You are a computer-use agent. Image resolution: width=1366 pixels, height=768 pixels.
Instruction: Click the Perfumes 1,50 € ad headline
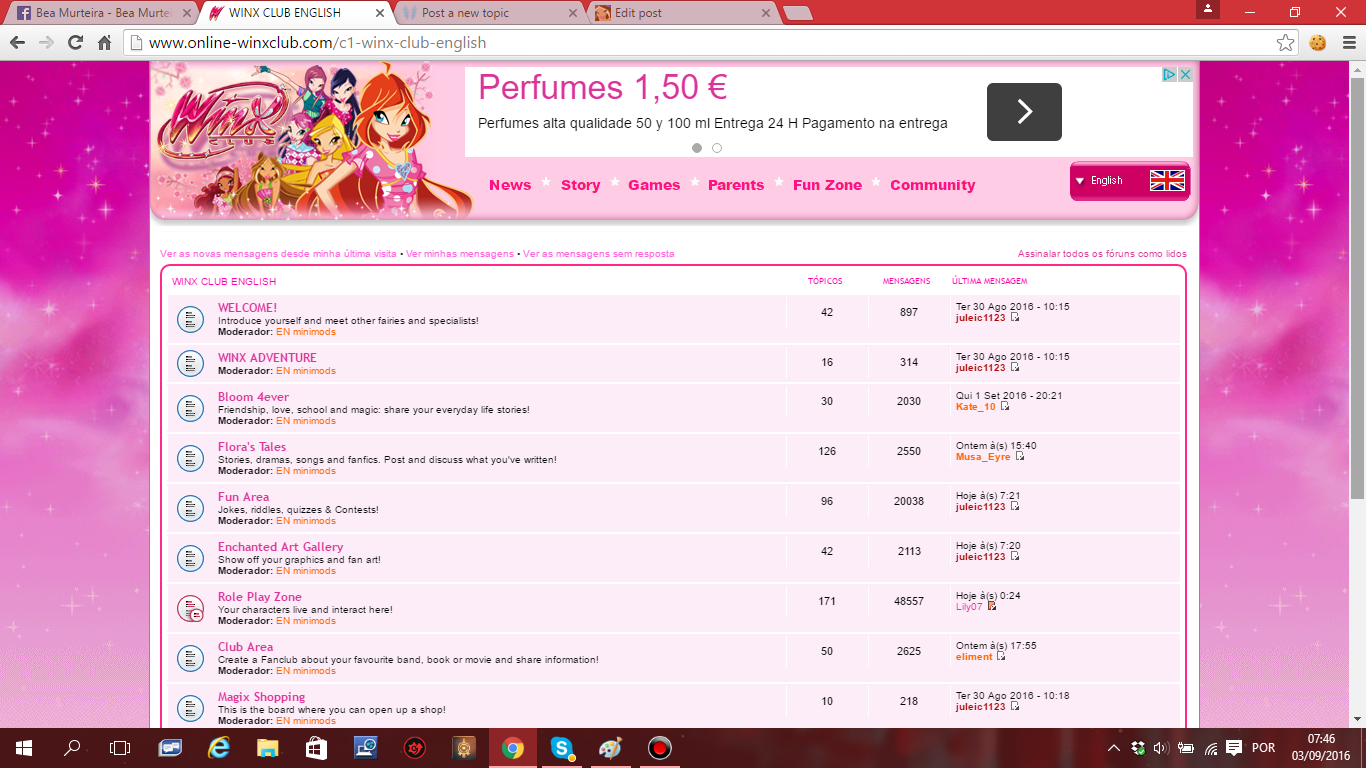tap(602, 88)
